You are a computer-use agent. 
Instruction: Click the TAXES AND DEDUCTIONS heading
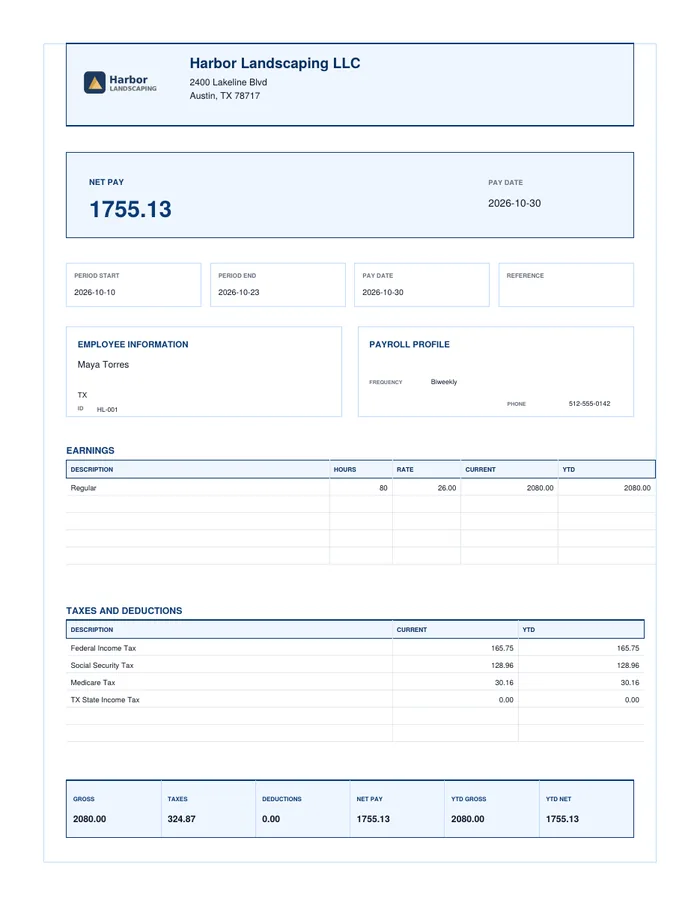pos(124,611)
